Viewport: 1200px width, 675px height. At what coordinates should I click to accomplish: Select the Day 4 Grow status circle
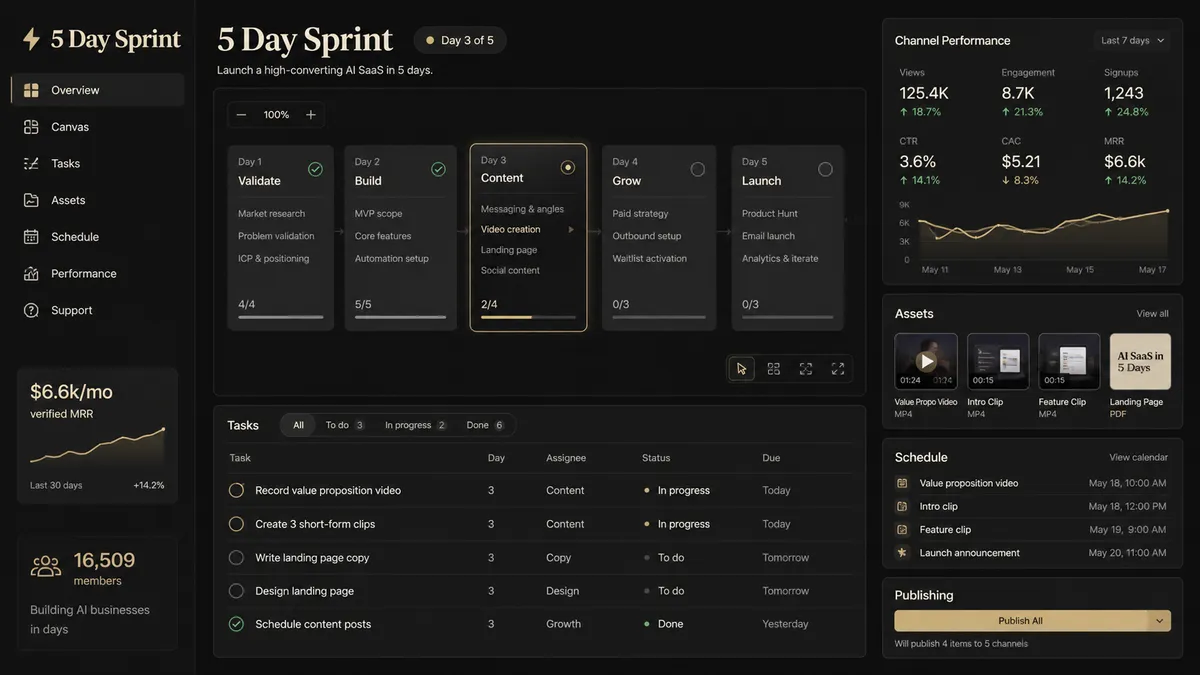coord(698,169)
